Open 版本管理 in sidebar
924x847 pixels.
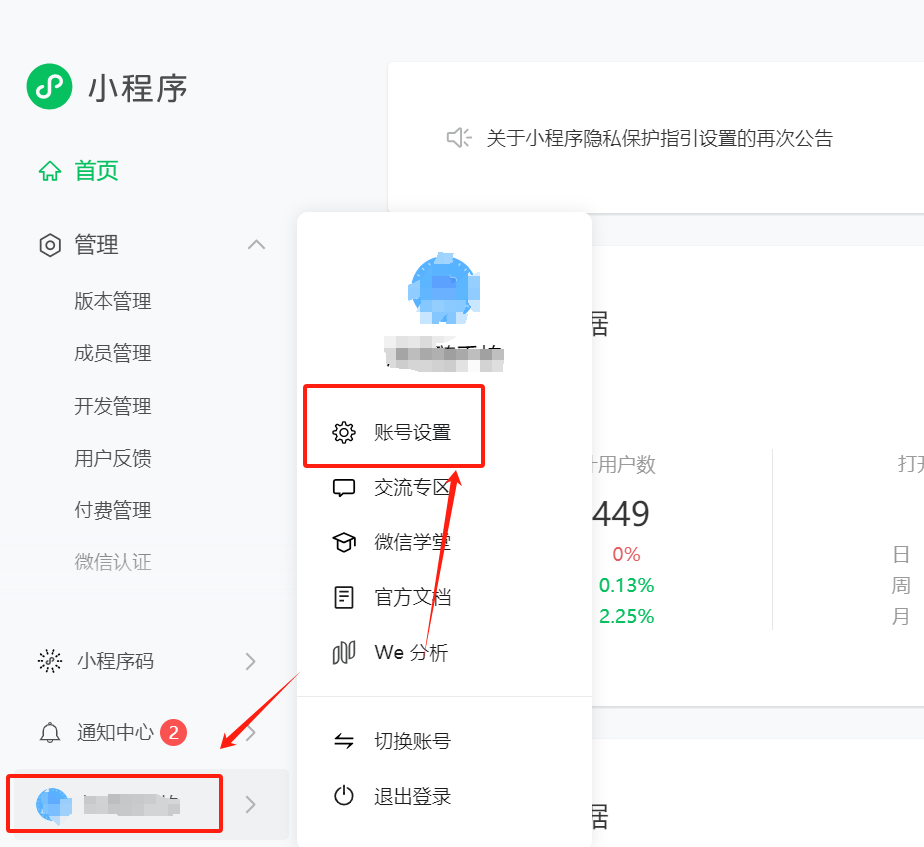[113, 301]
